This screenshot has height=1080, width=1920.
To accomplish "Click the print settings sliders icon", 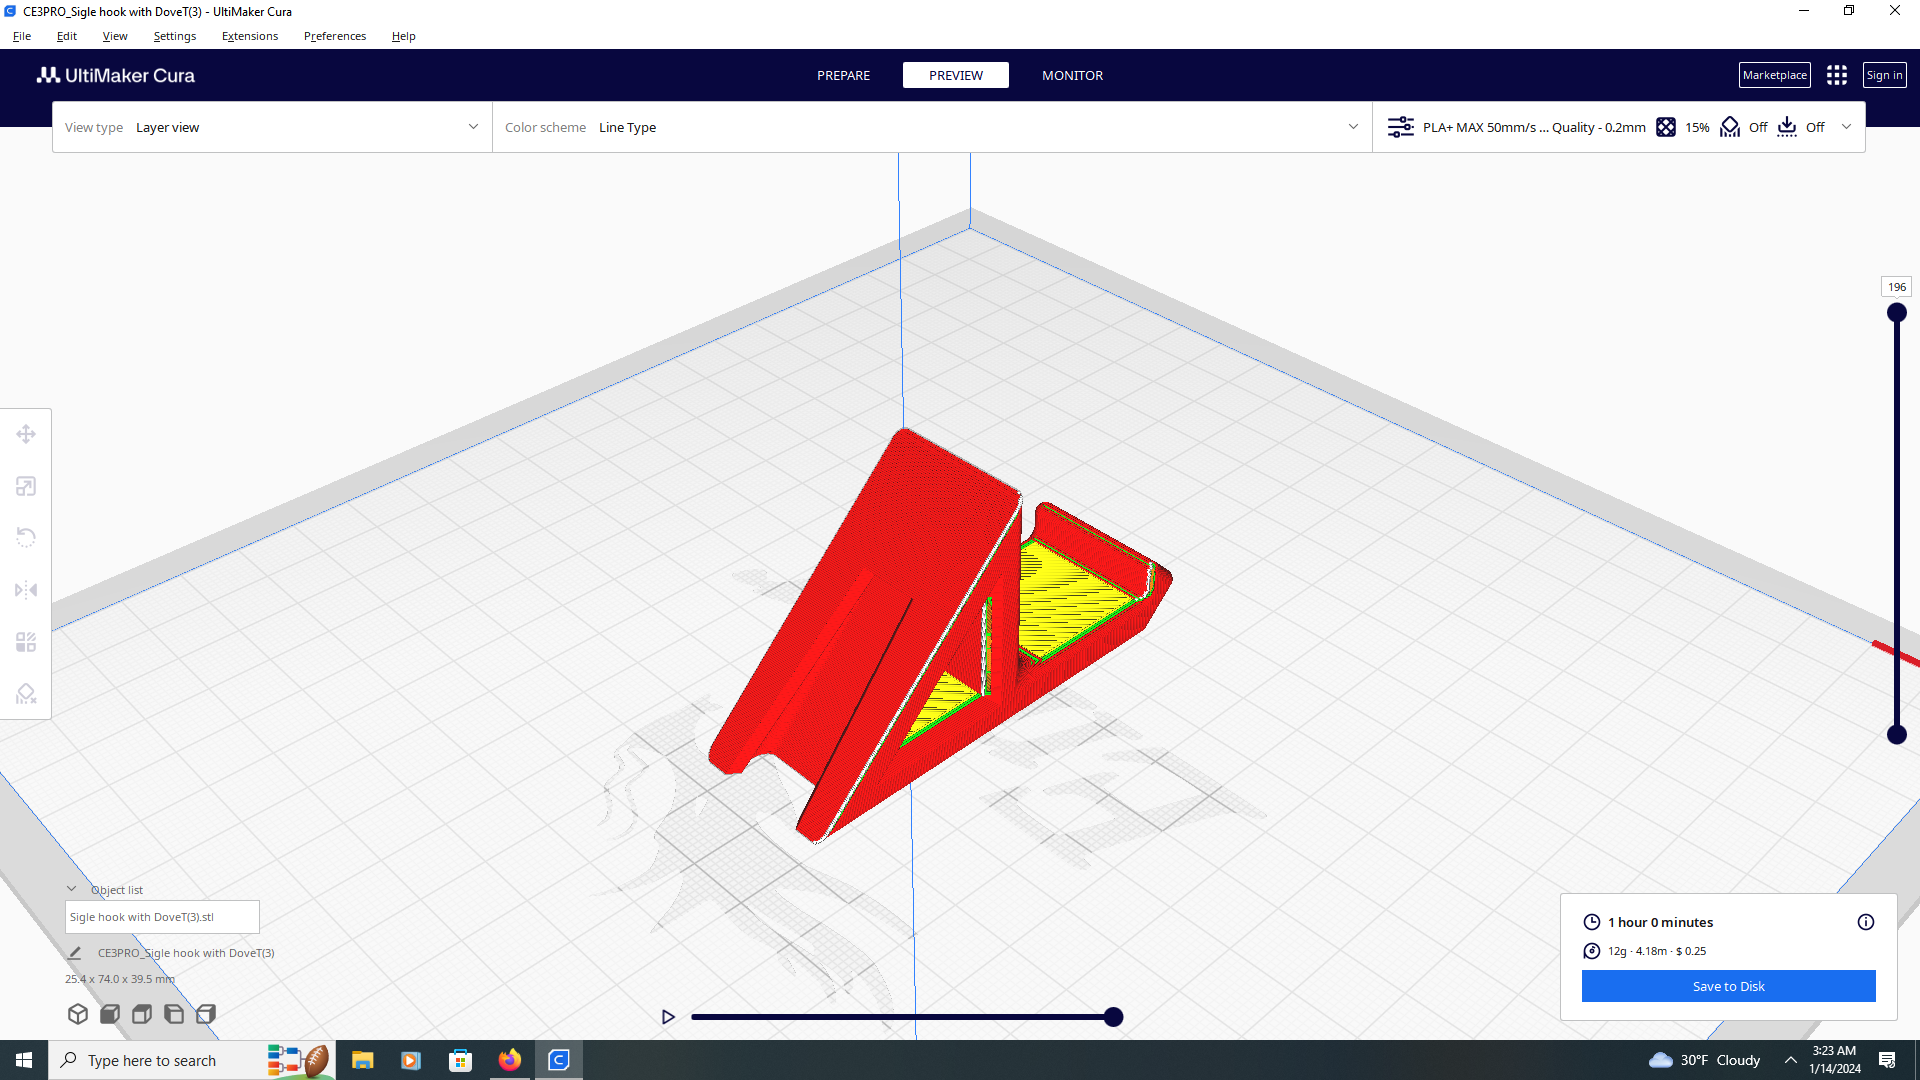I will (1401, 127).
